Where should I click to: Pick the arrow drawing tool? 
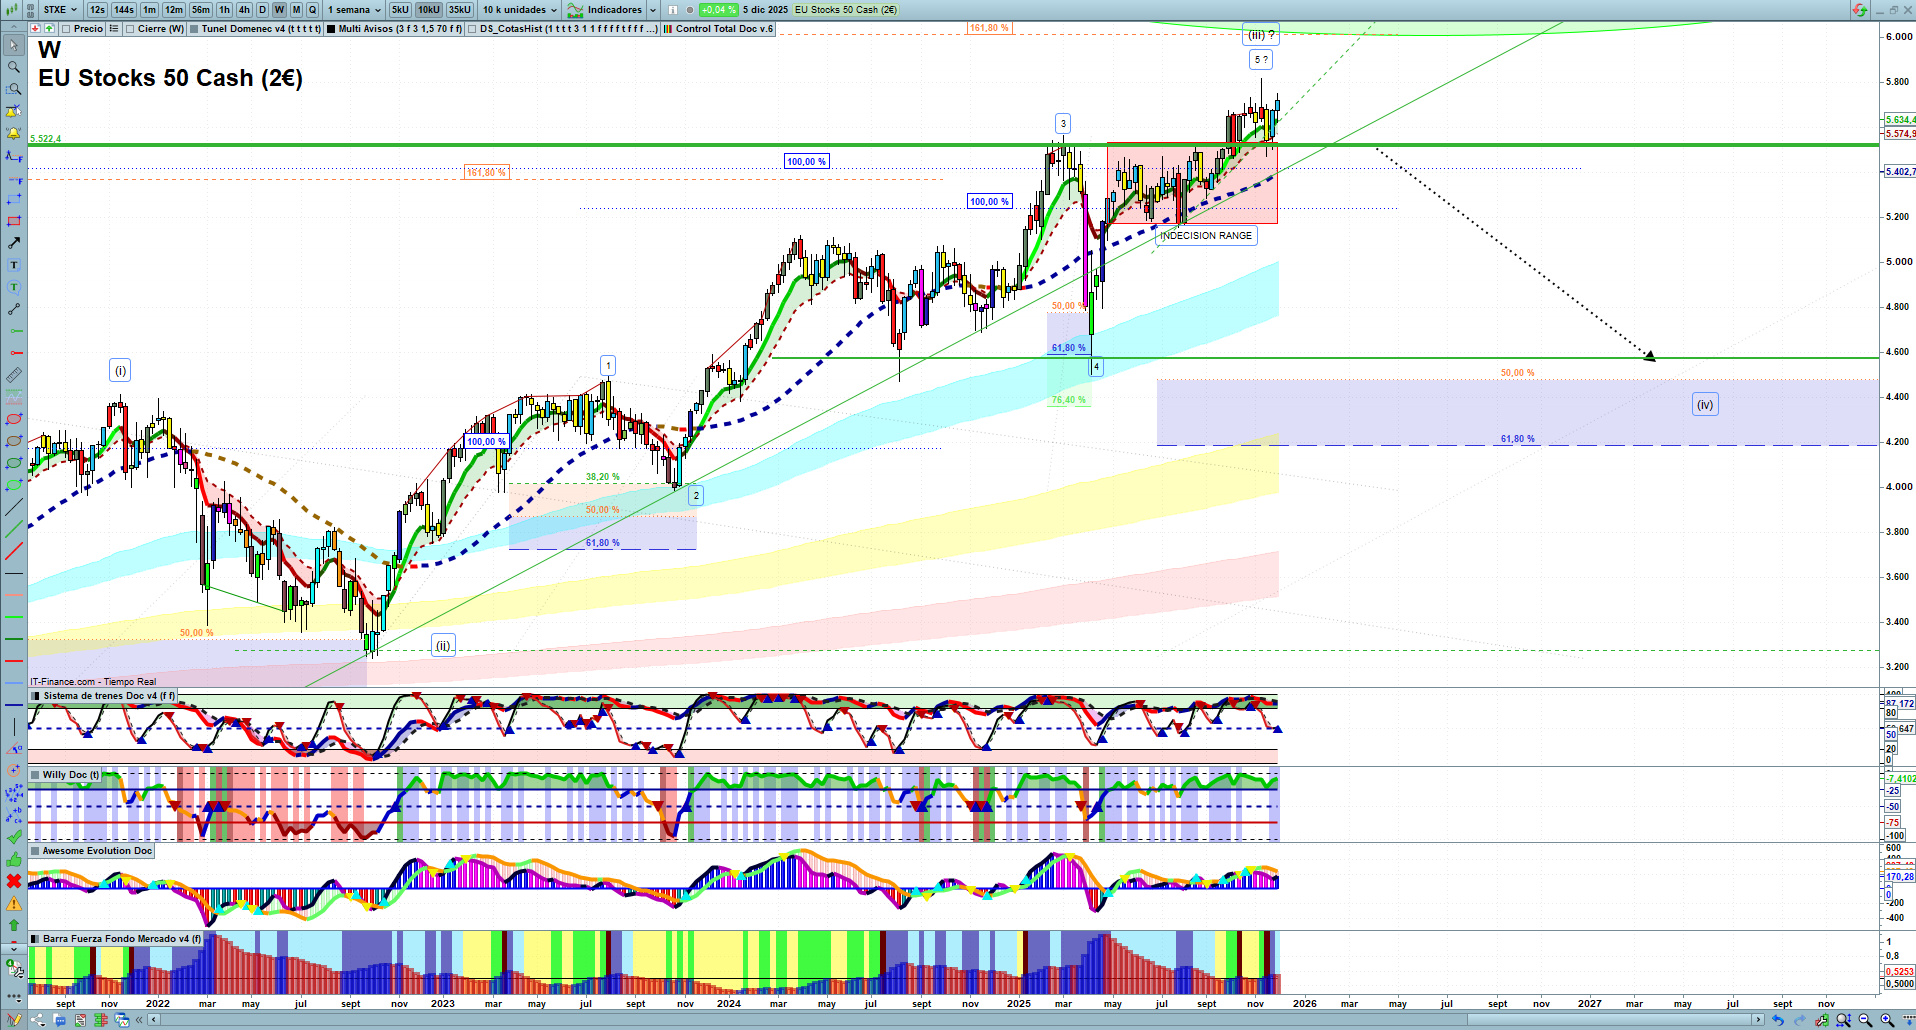(14, 243)
